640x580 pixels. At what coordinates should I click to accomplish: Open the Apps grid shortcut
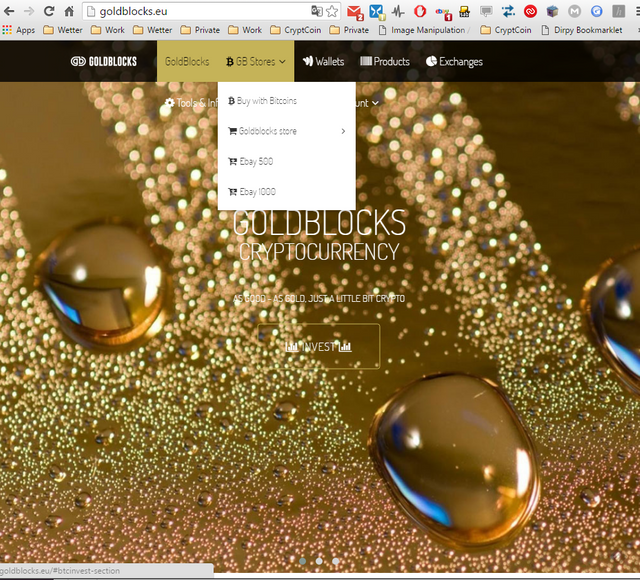[19, 30]
